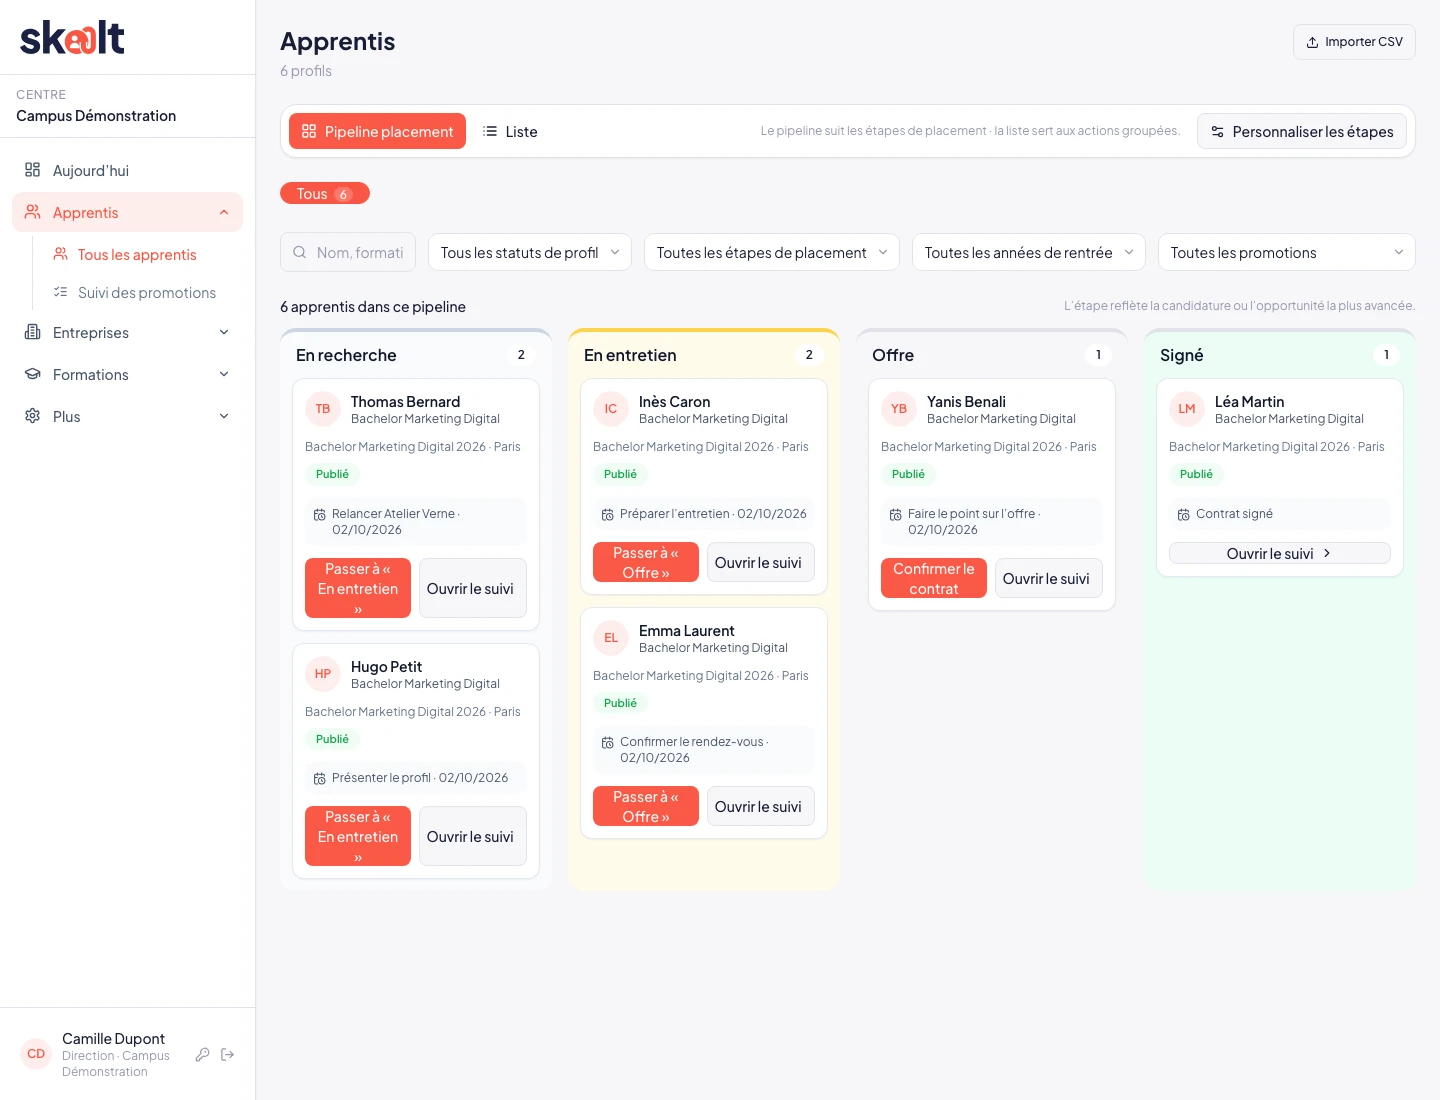Open Léa Martin's suivi
This screenshot has width=1440, height=1100.
tap(1280, 553)
